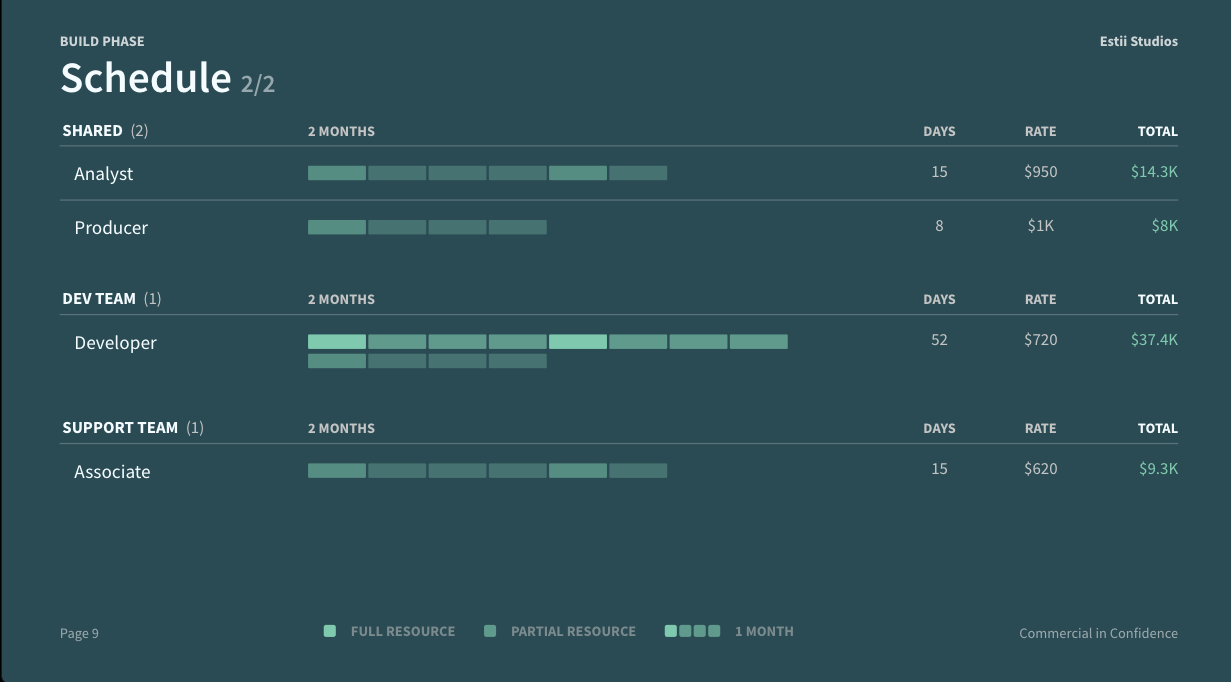Image resolution: width=1231 pixels, height=682 pixels.
Task: Click the Developer days value 52
Action: 939,340
